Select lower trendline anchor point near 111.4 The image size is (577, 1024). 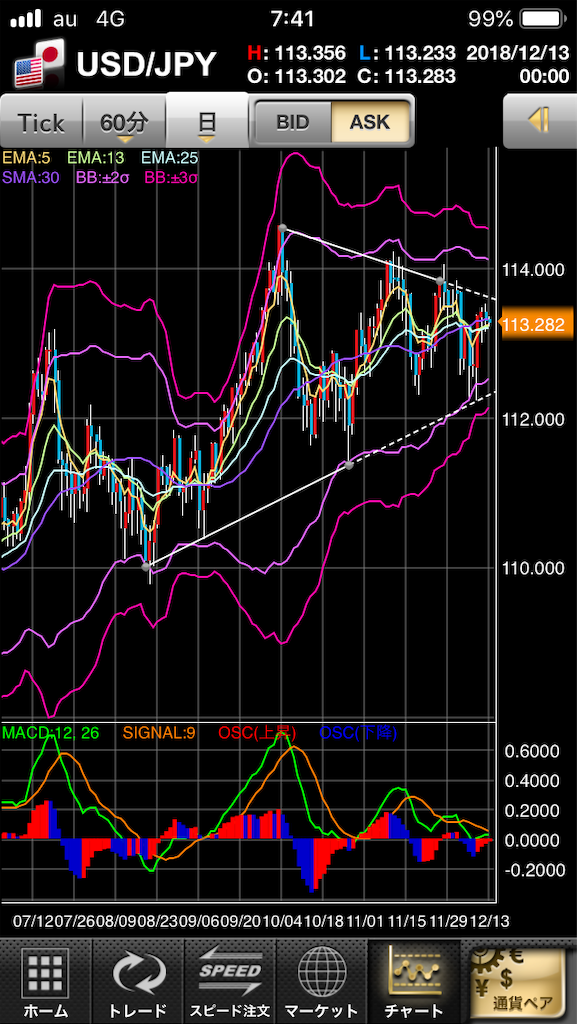[349, 465]
